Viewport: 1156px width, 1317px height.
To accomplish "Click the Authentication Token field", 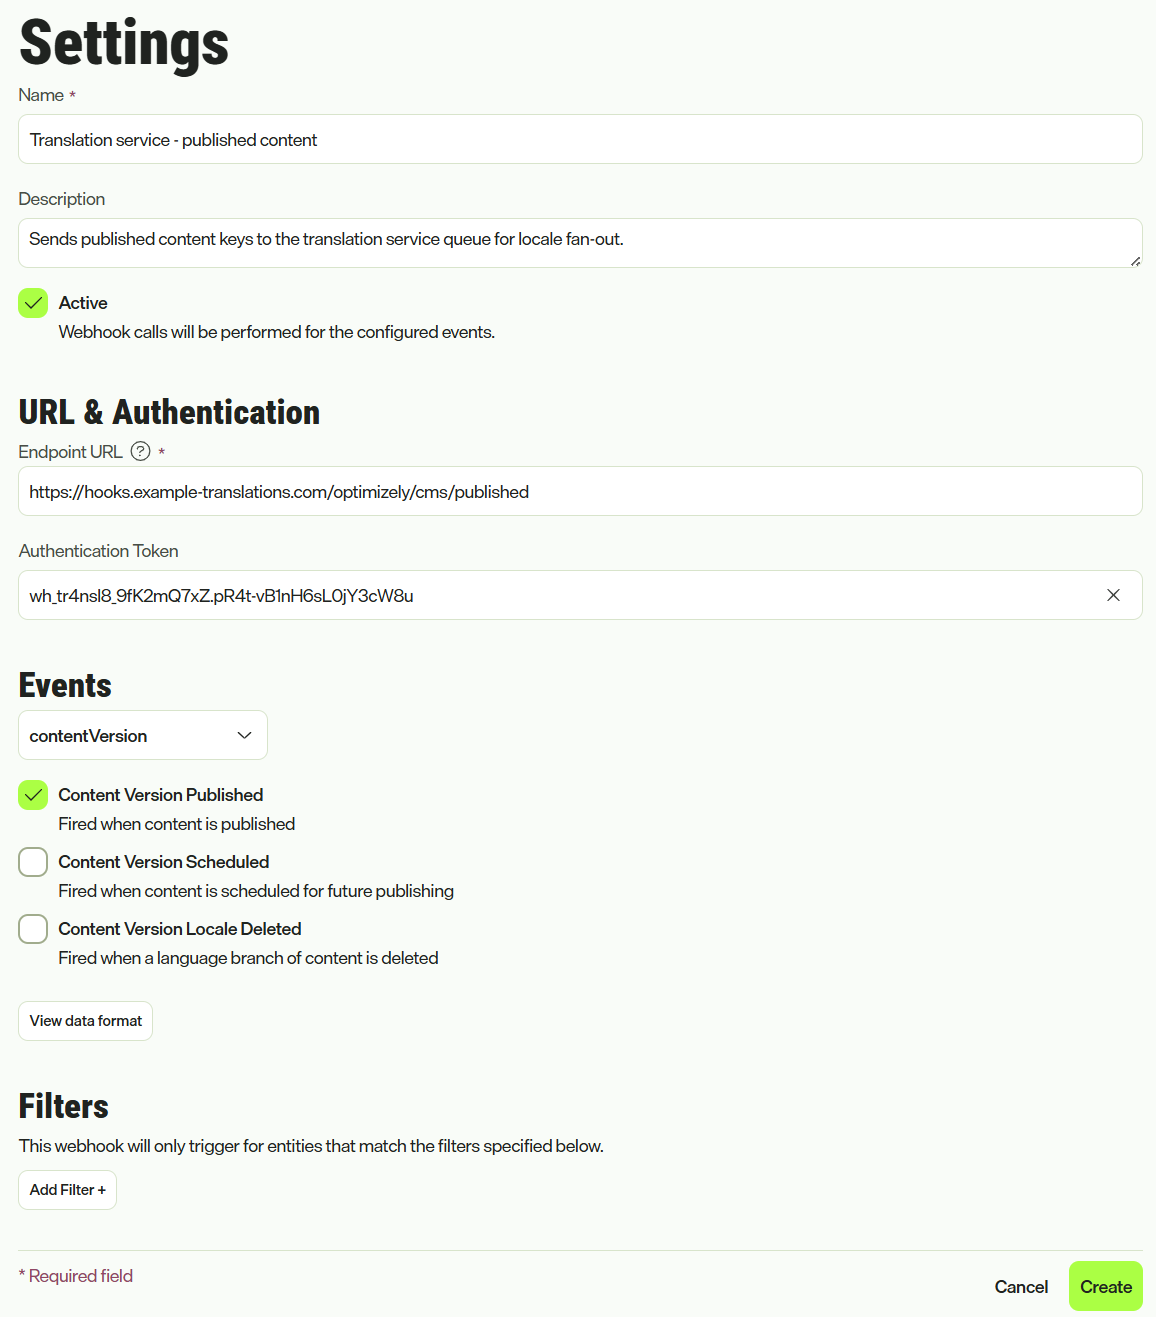I will click(560, 595).
